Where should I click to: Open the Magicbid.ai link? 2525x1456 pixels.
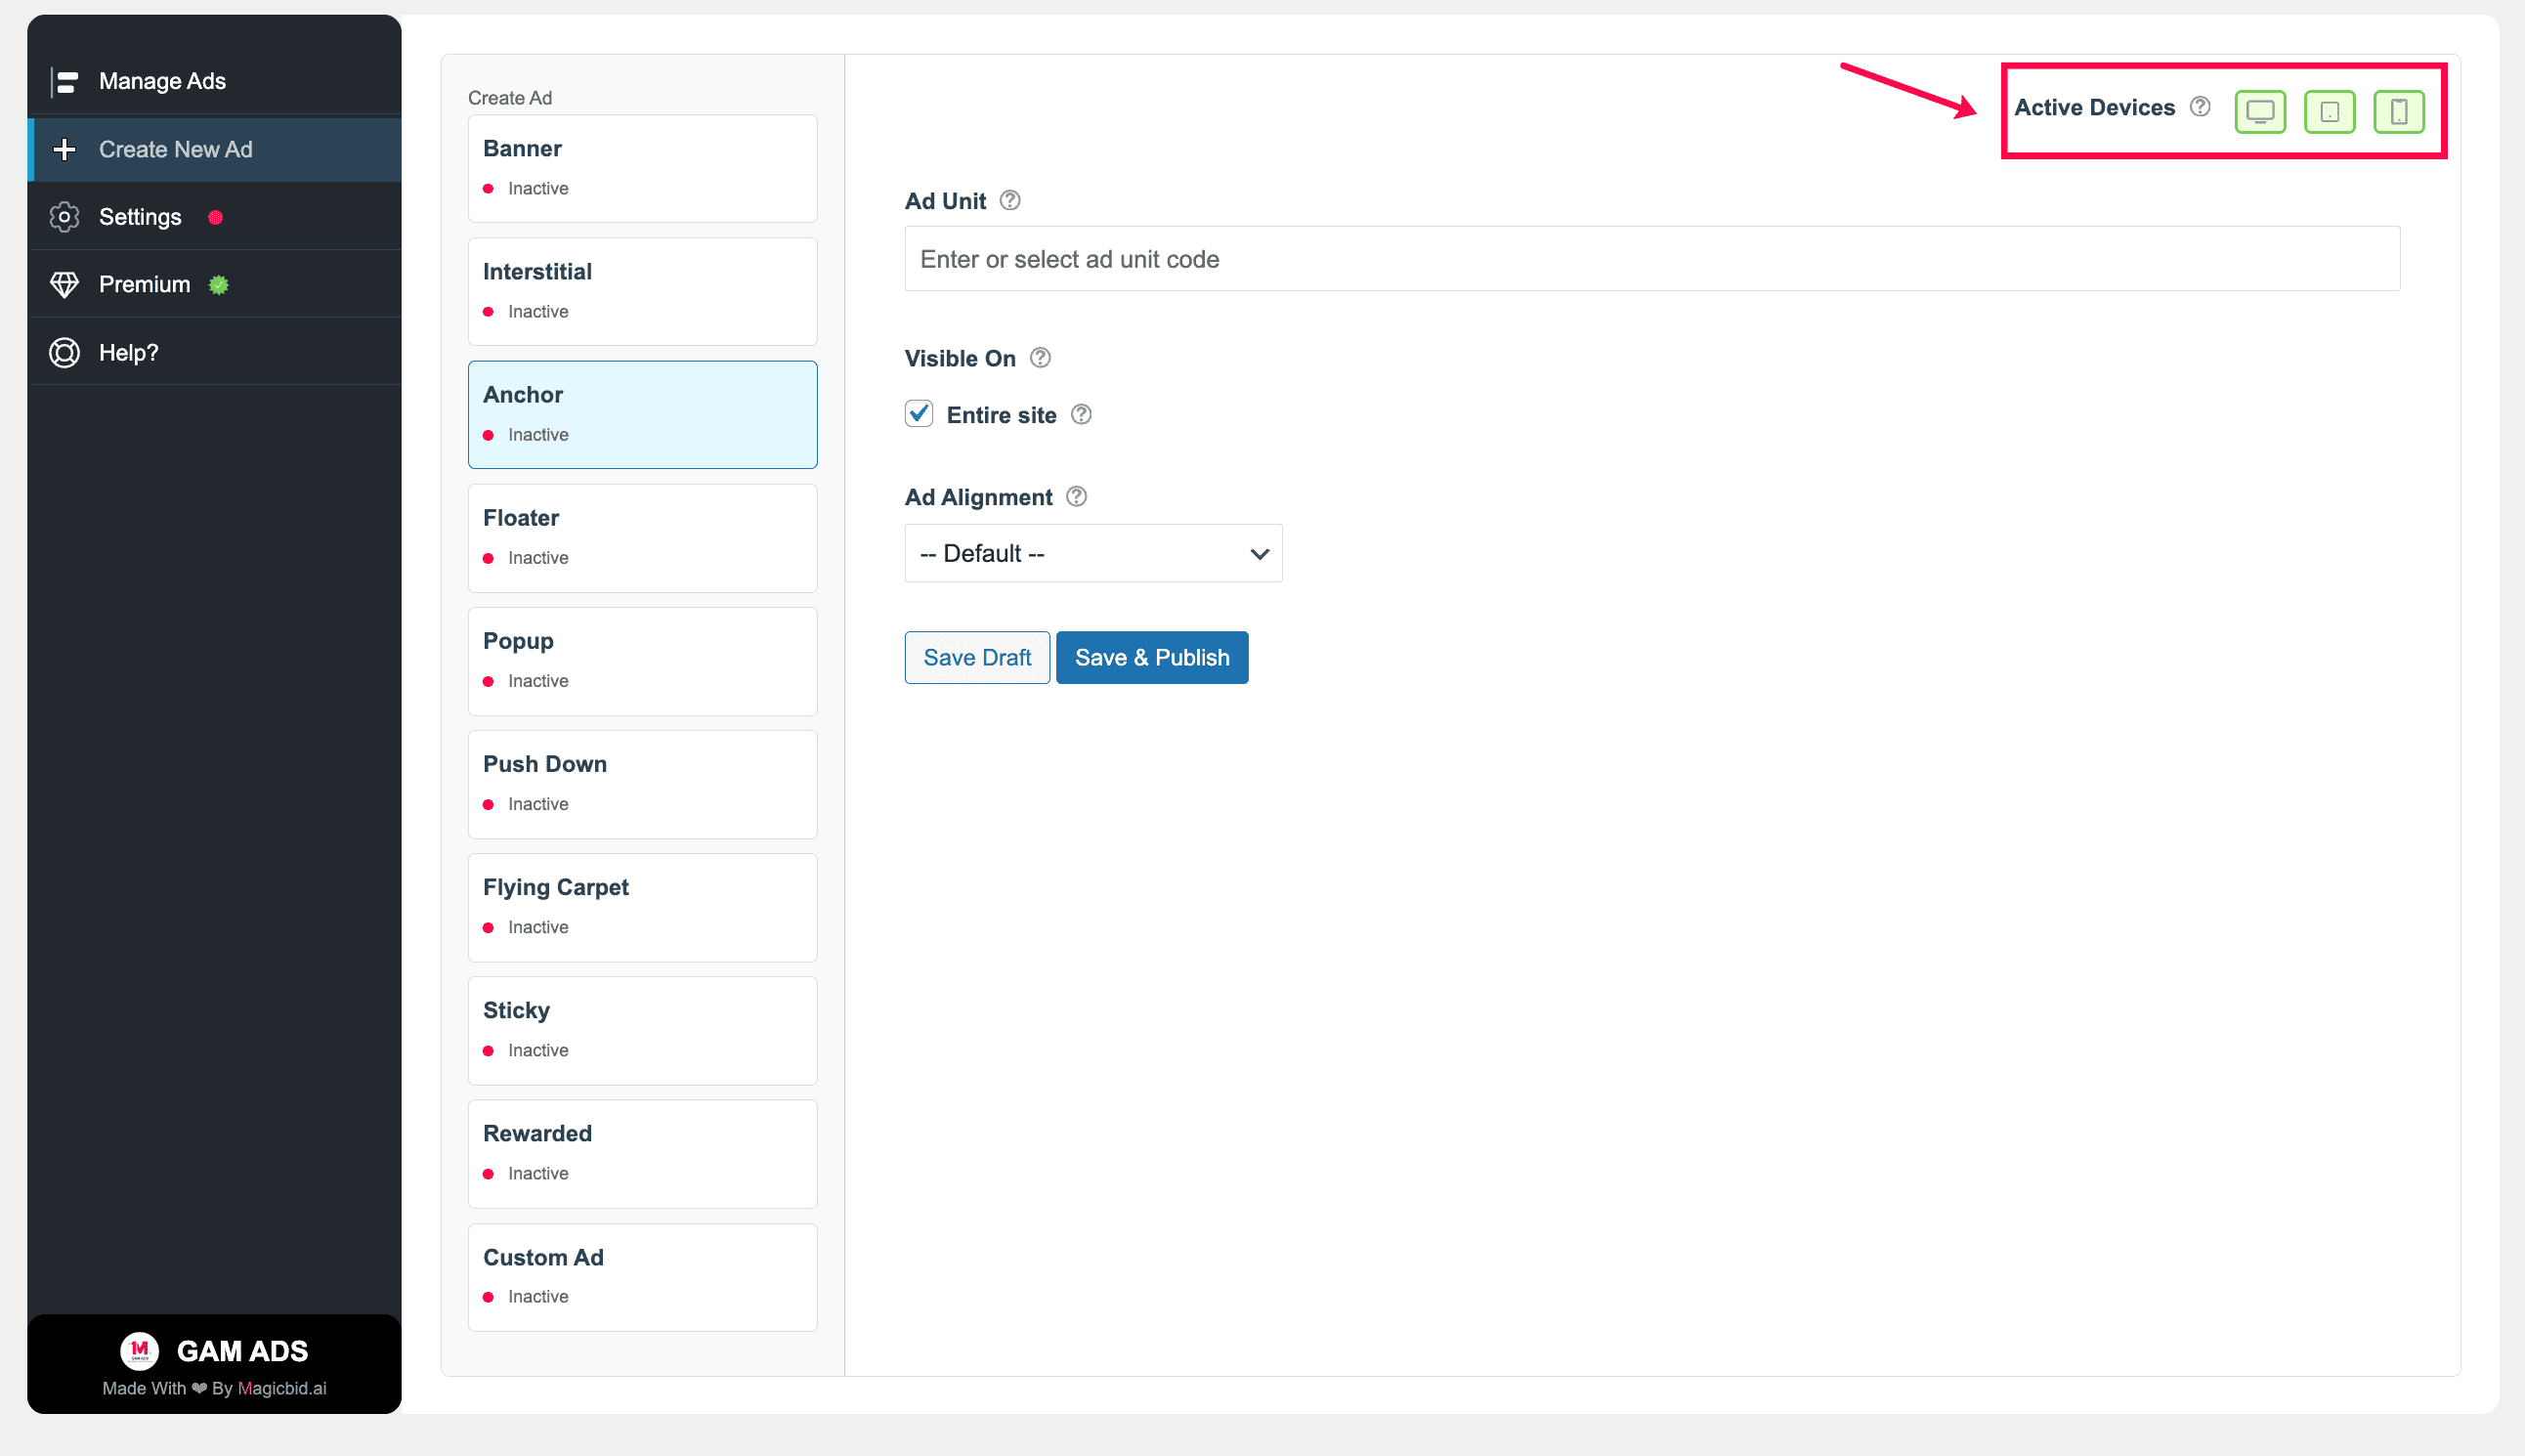282,1388
